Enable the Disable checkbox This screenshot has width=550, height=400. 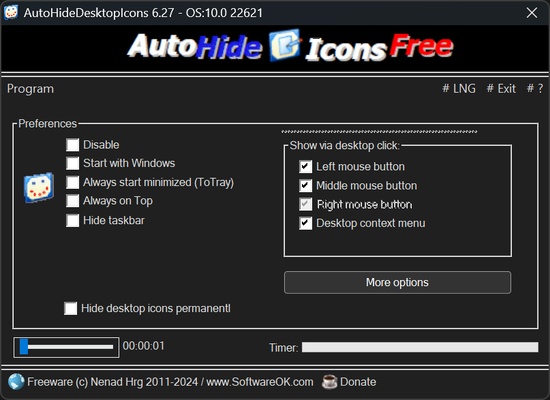point(73,145)
